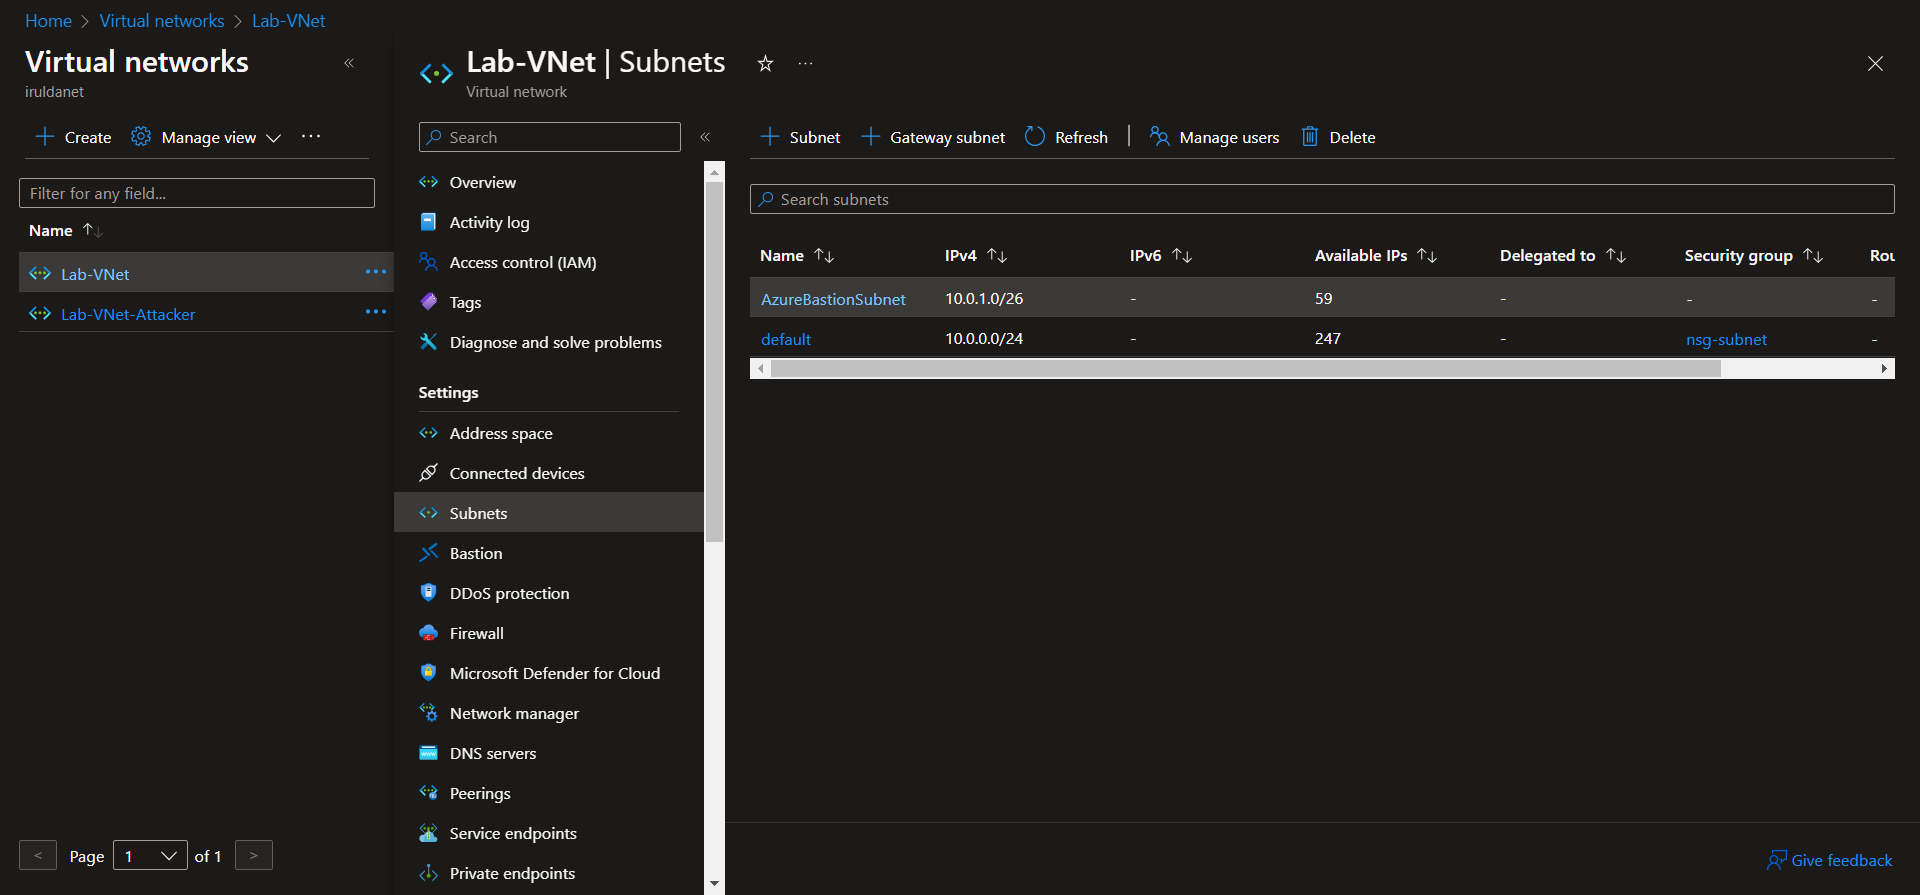Click the Gateway subnet plus icon

point(871,137)
